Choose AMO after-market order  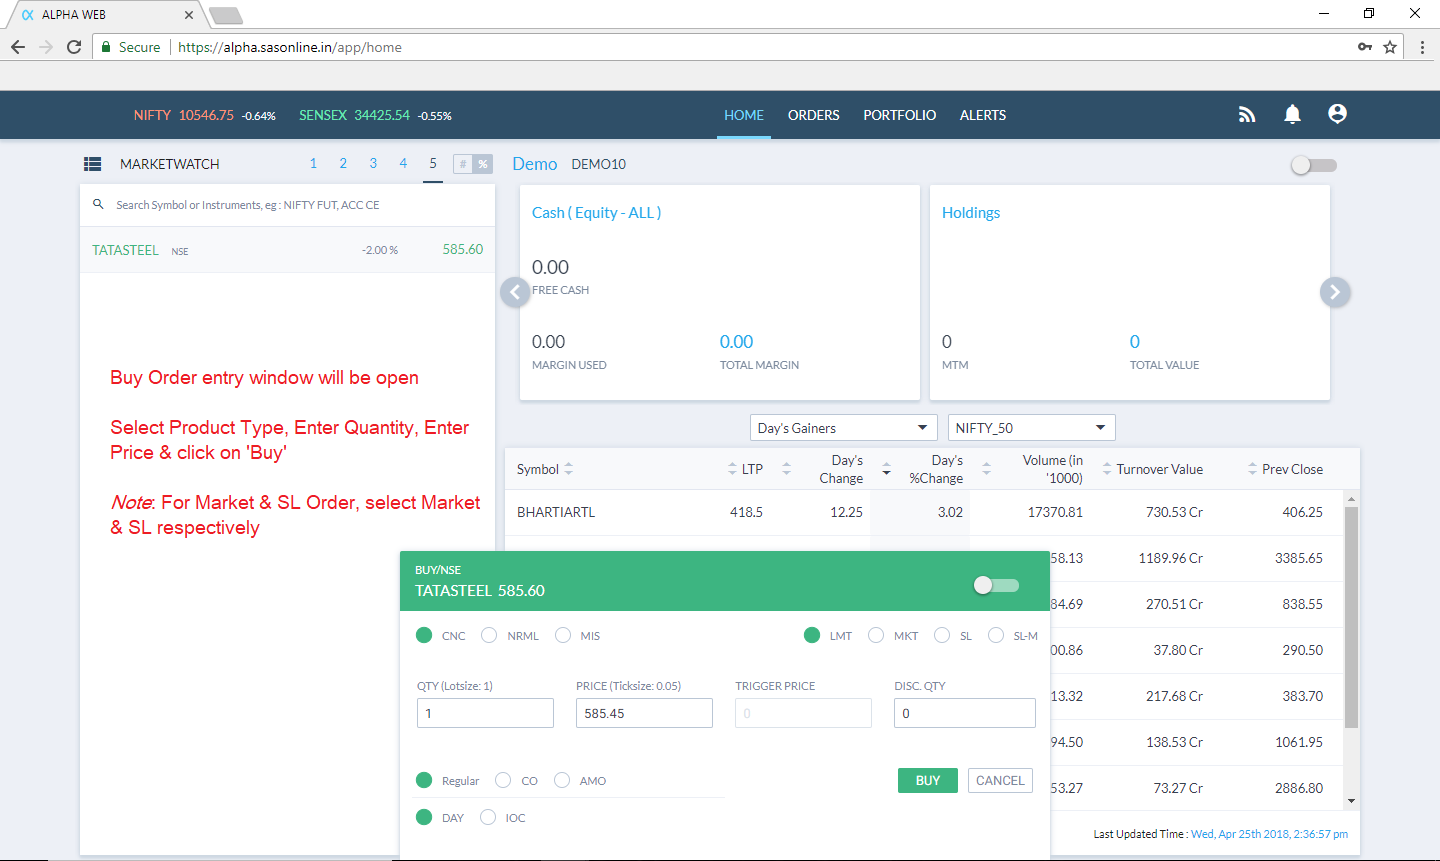(x=562, y=780)
